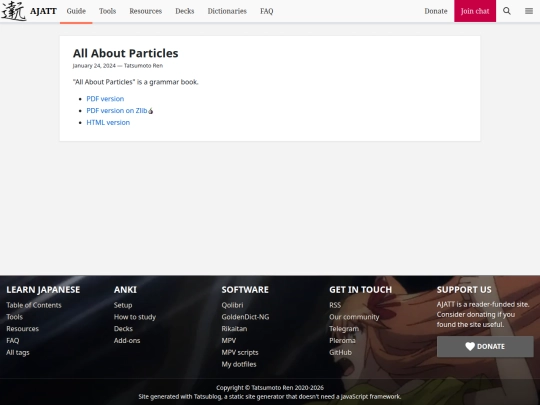Open the HTML version link
Image resolution: width=540 pixels, height=405 pixels.
coord(108,123)
